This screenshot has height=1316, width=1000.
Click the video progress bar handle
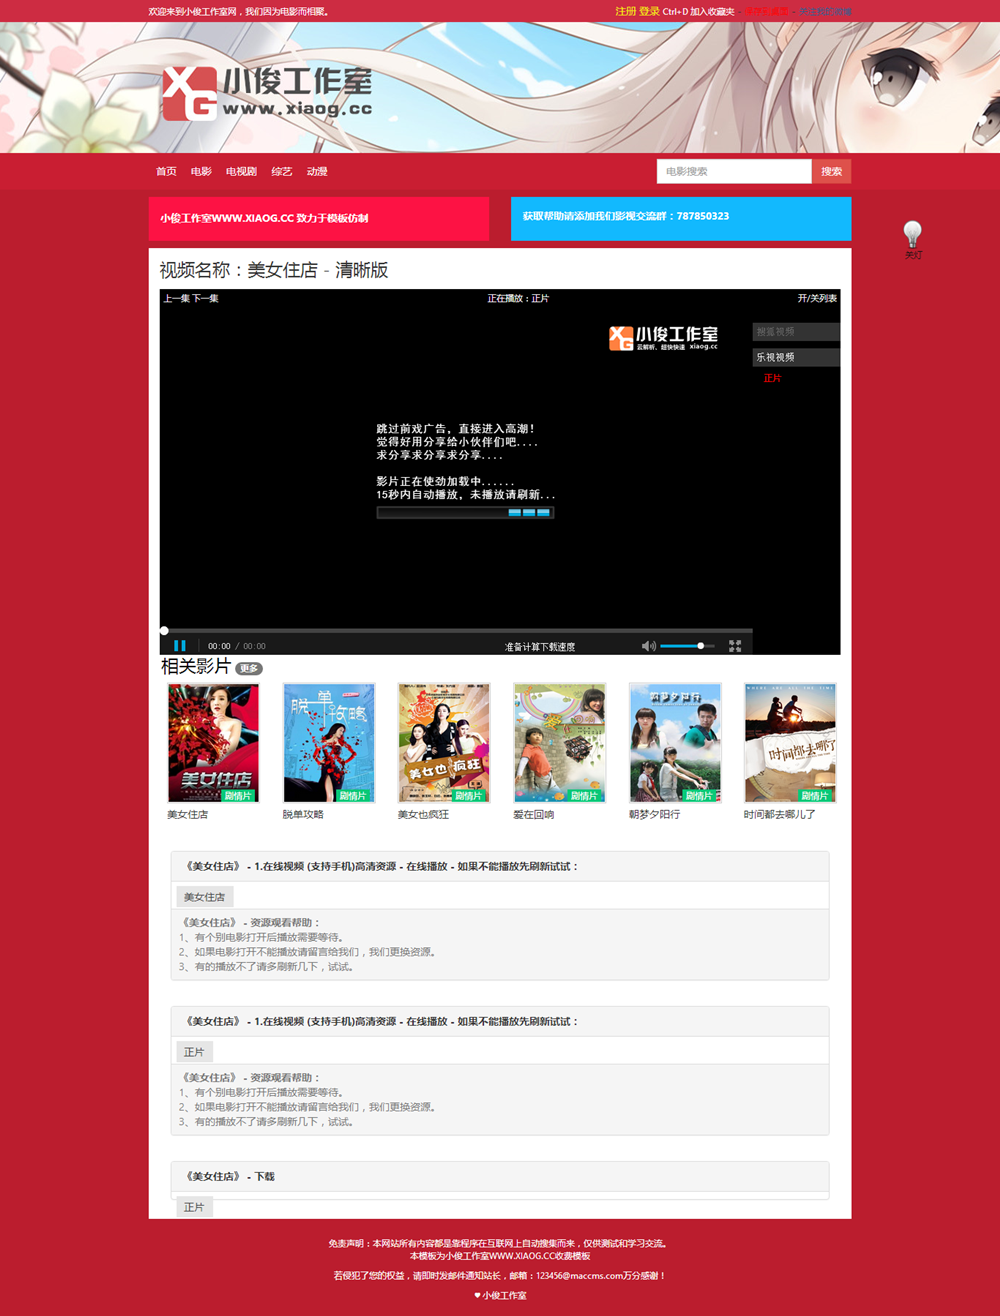tap(164, 630)
